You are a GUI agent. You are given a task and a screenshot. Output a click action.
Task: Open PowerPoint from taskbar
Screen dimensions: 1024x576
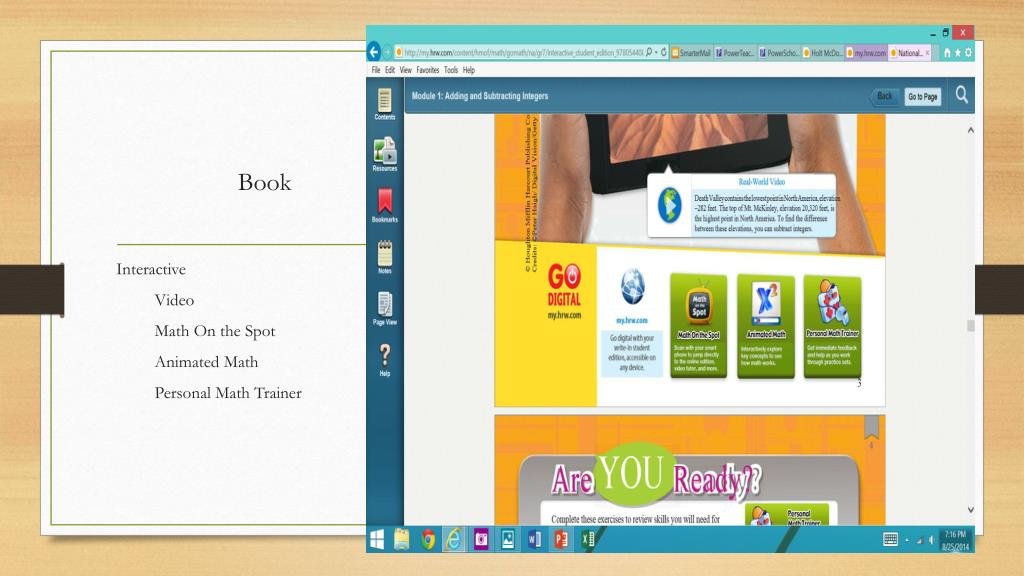(560, 539)
